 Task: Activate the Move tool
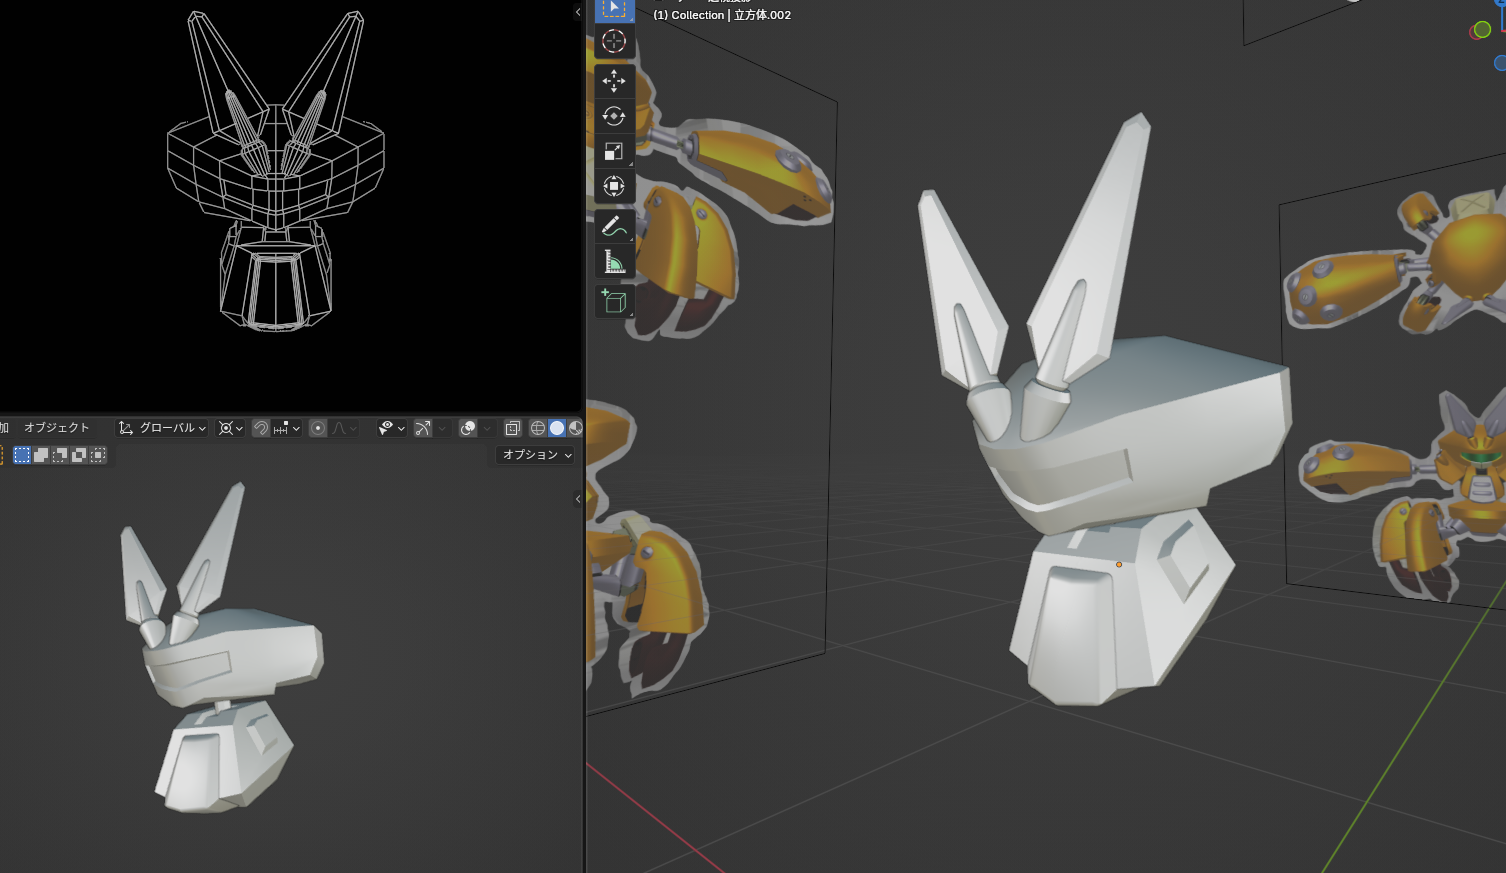[x=614, y=81]
